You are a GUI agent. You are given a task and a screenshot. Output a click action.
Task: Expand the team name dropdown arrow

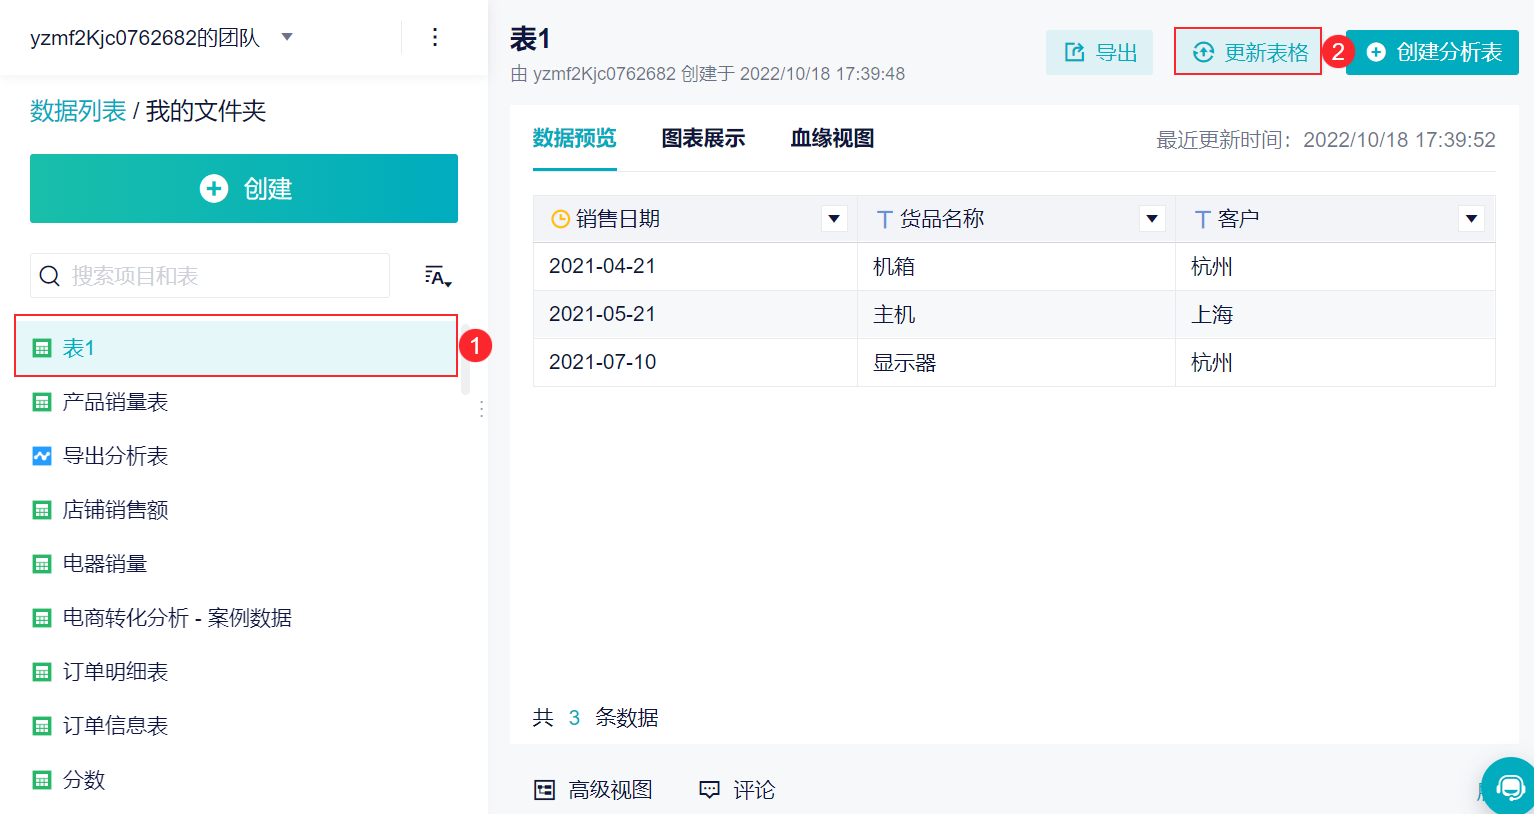287,37
